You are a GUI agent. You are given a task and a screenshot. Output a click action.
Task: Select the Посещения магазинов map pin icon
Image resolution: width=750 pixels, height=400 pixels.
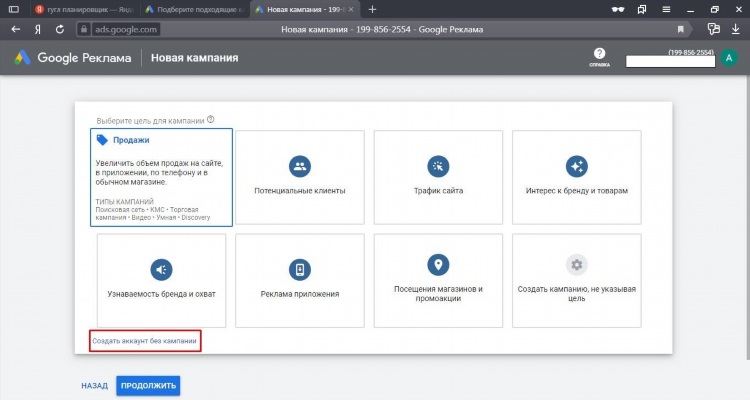point(438,265)
